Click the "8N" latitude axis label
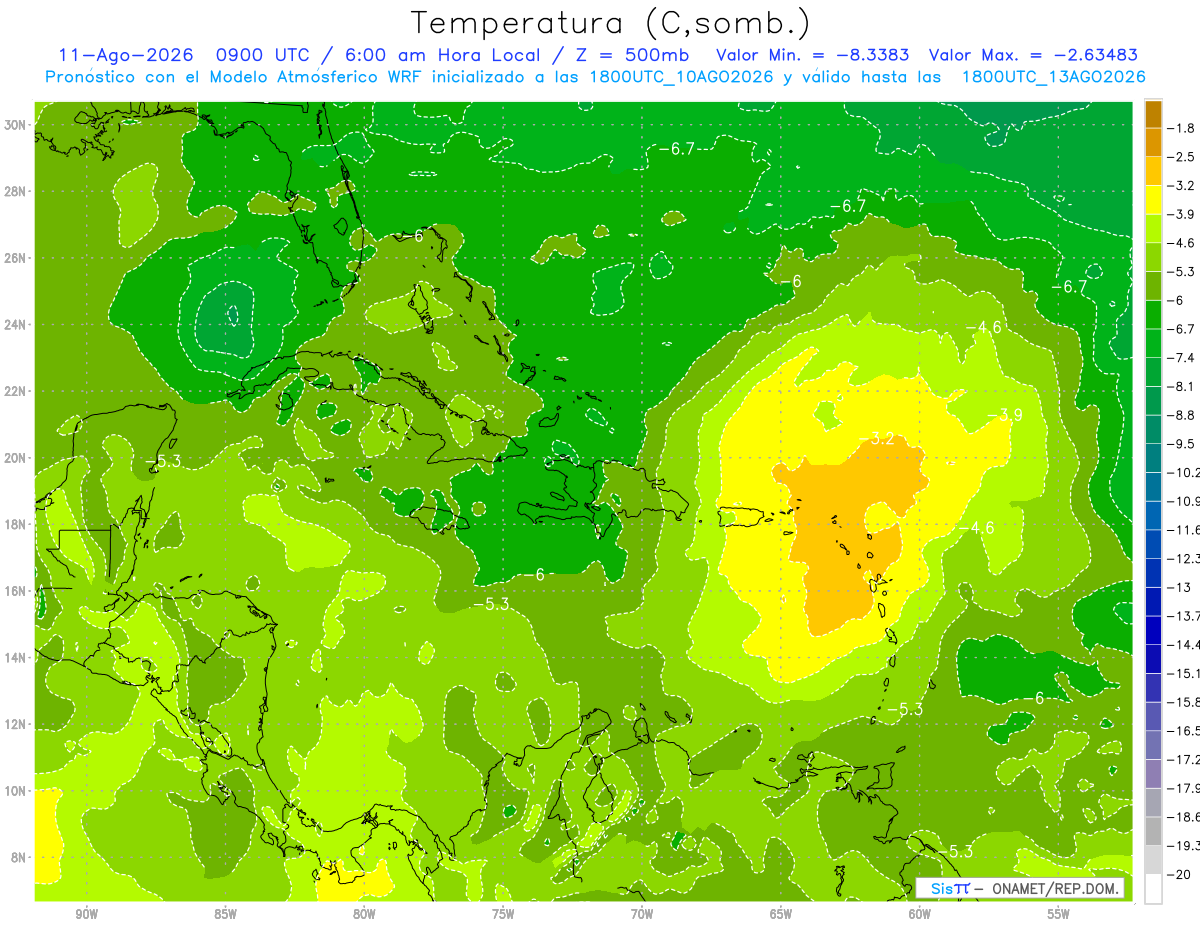1200x927 pixels. click(x=20, y=857)
